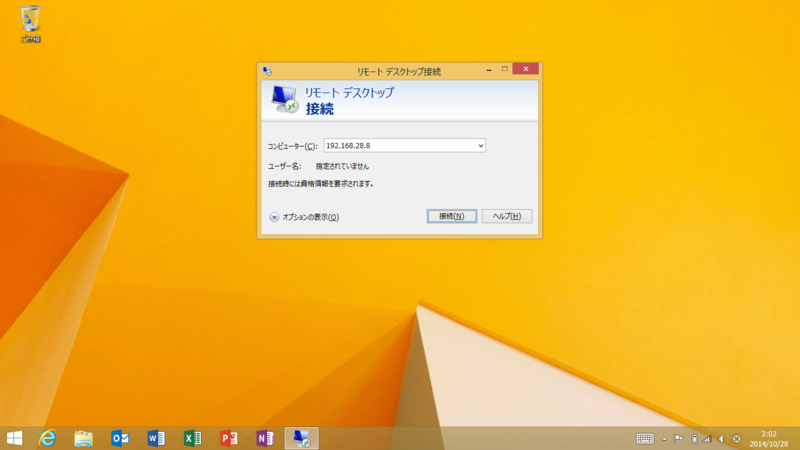The width and height of the screenshot is (800, 450).
Task: Close the Remote Desktop Connection dialog
Action: pyautogui.click(x=526, y=69)
